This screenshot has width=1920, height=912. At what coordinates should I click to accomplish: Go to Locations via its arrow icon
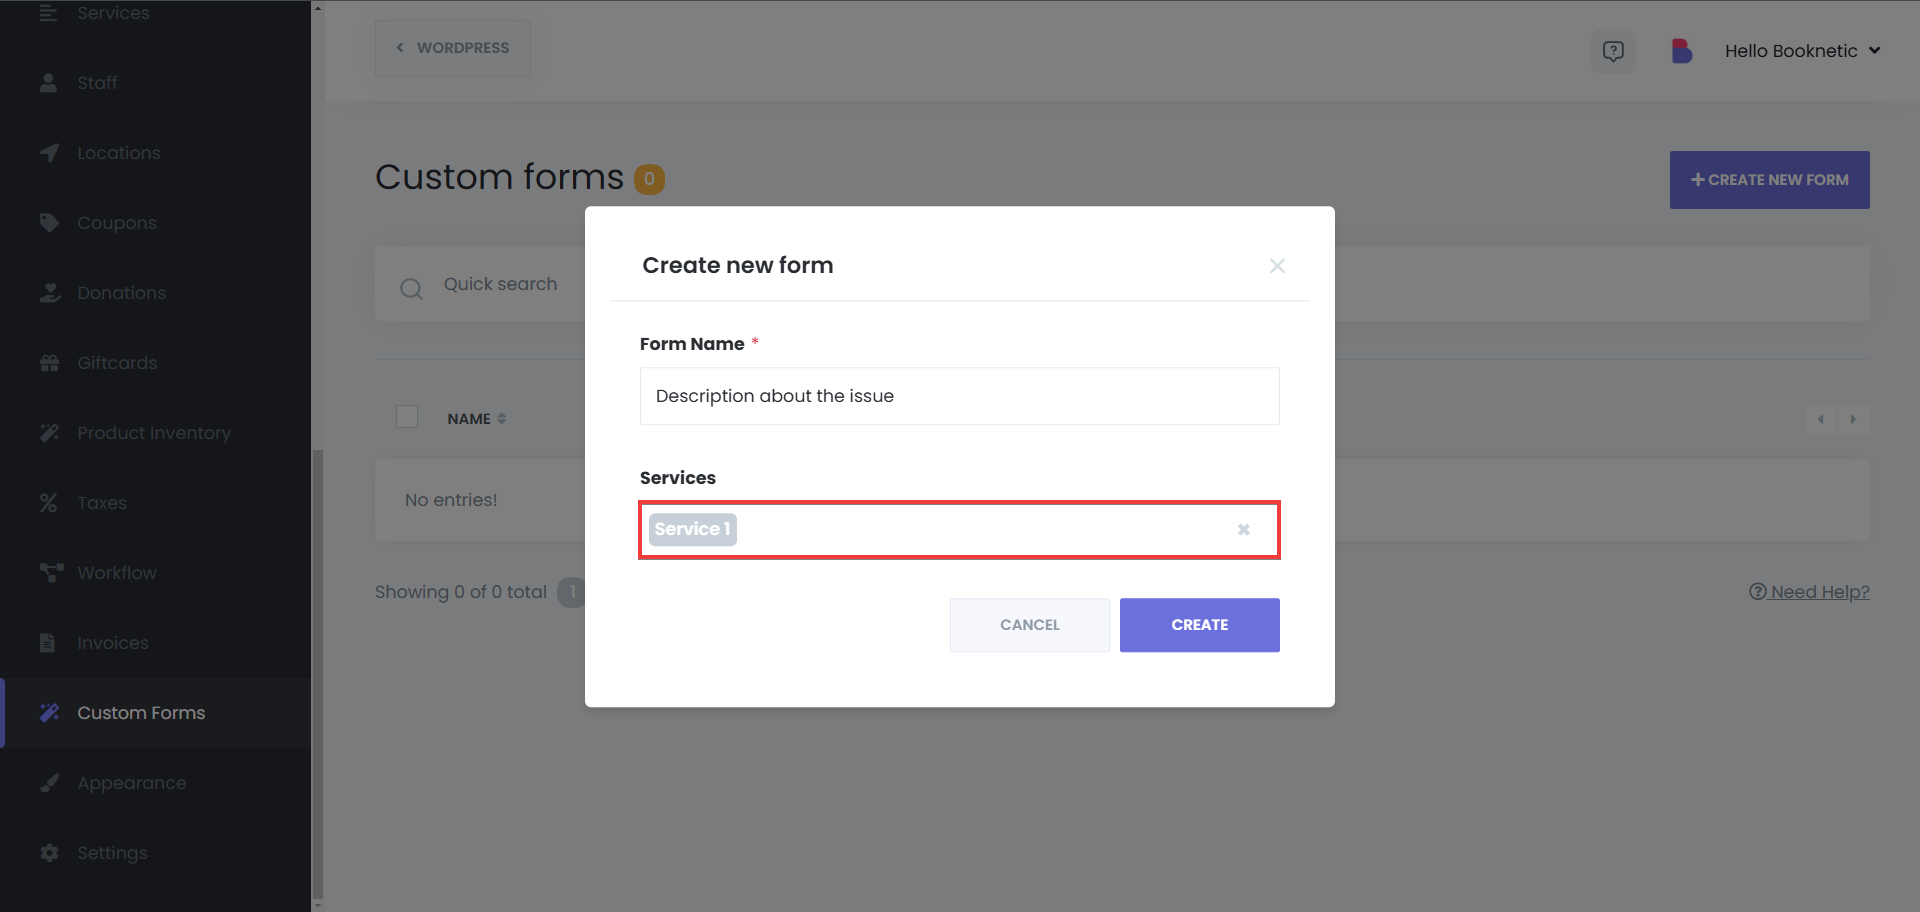point(49,153)
